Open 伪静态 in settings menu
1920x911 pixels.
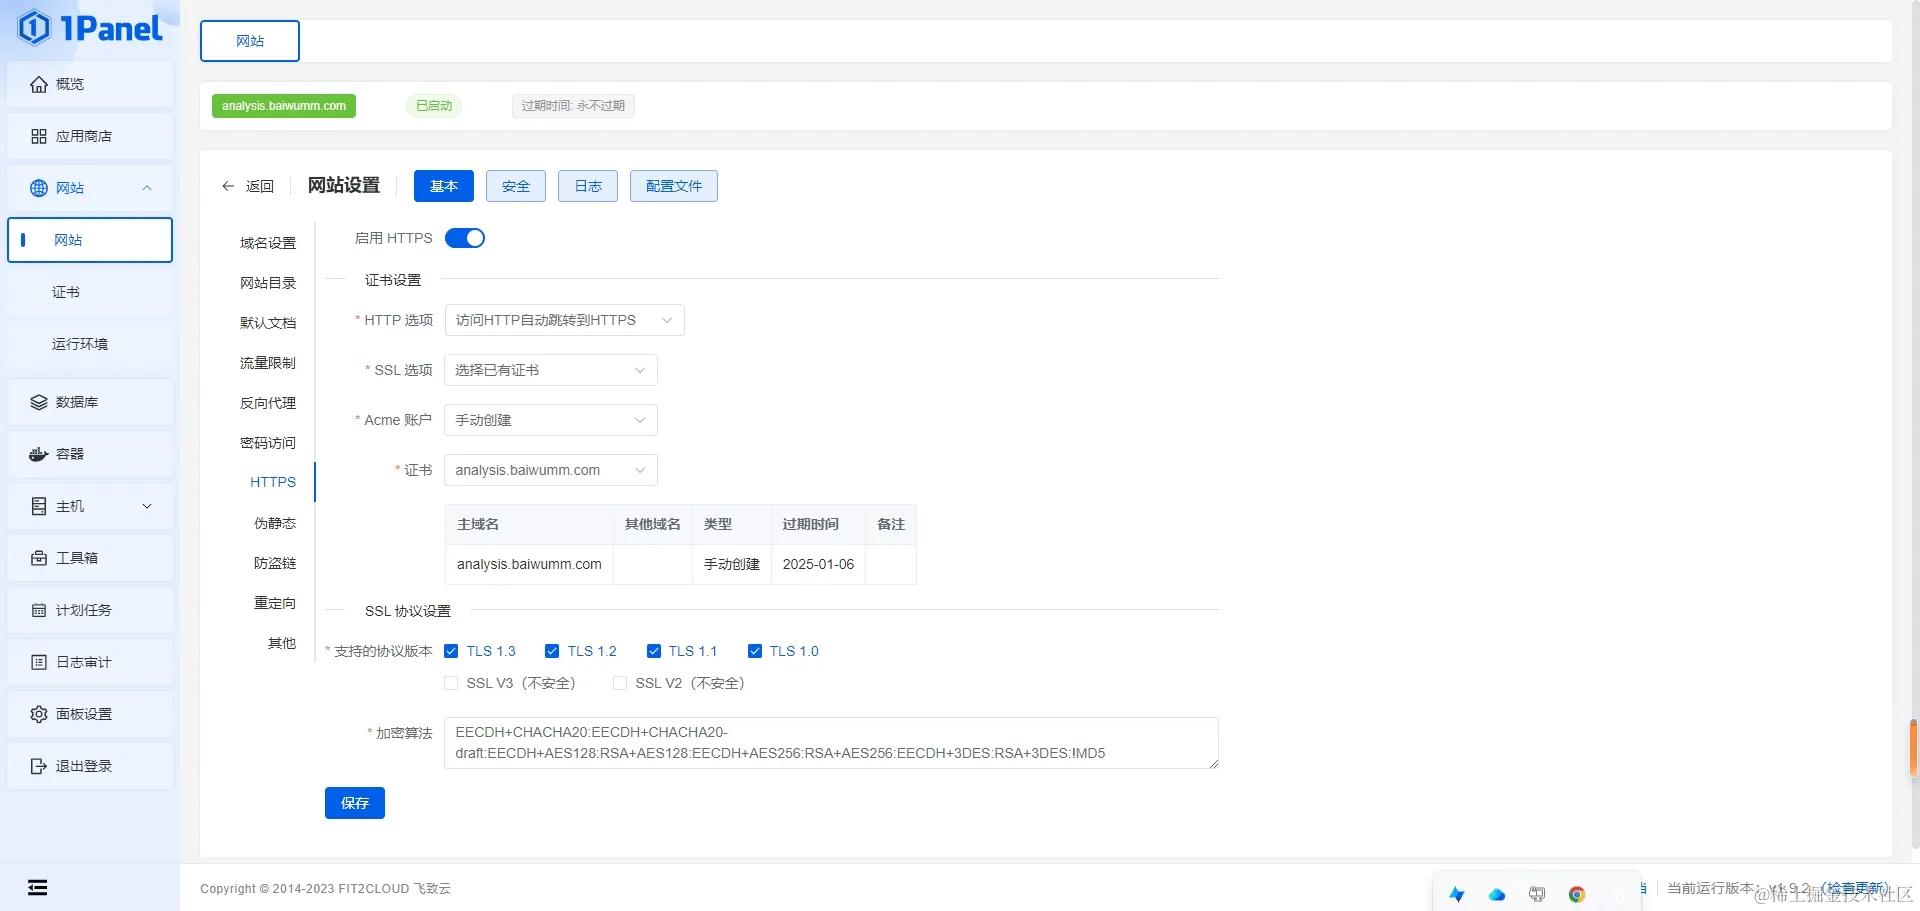coord(275,523)
